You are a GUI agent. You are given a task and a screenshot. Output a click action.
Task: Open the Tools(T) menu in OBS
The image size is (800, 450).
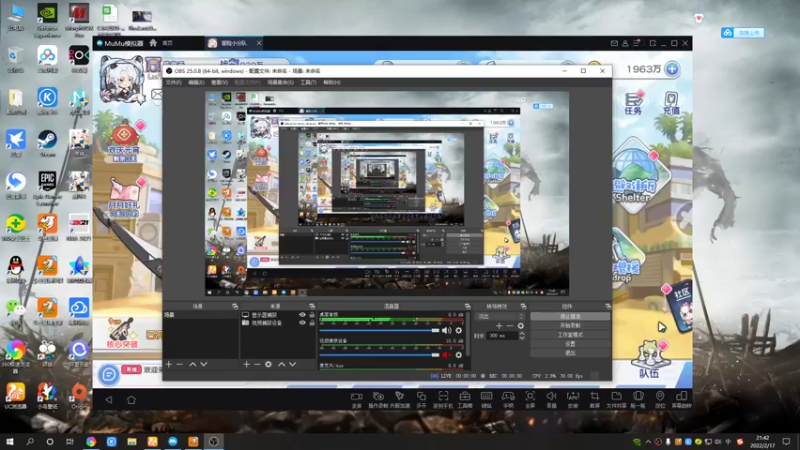(x=308, y=82)
